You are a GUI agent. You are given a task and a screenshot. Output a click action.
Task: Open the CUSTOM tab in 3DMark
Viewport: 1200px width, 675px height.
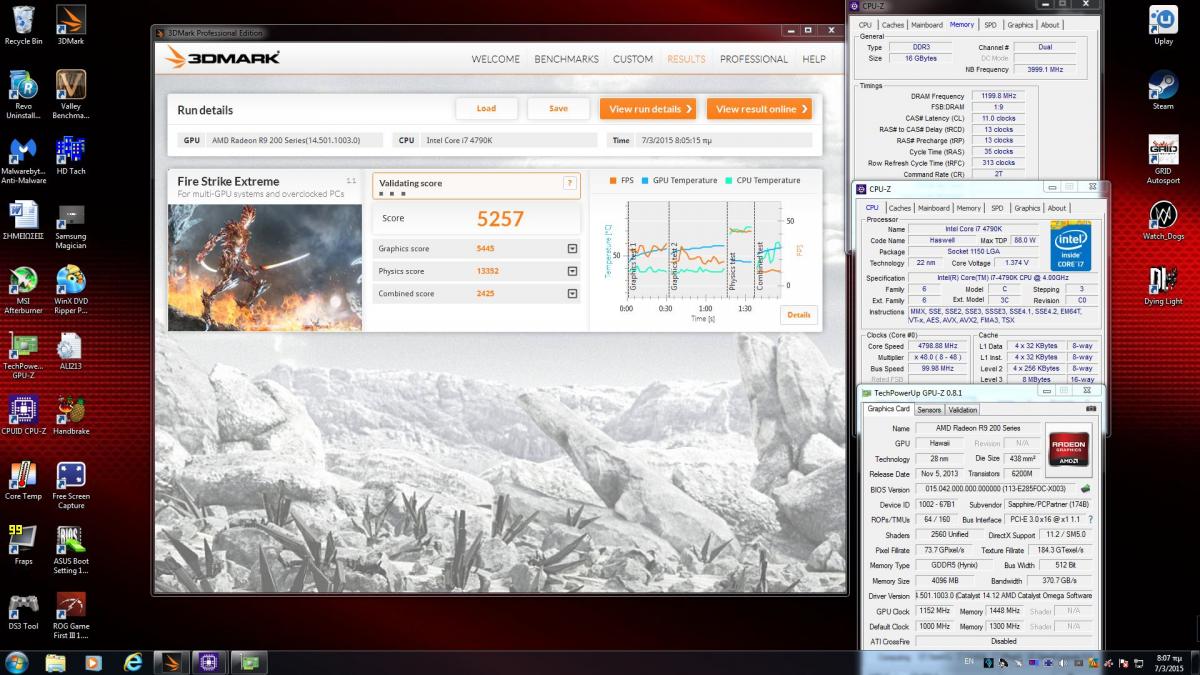tap(633, 59)
